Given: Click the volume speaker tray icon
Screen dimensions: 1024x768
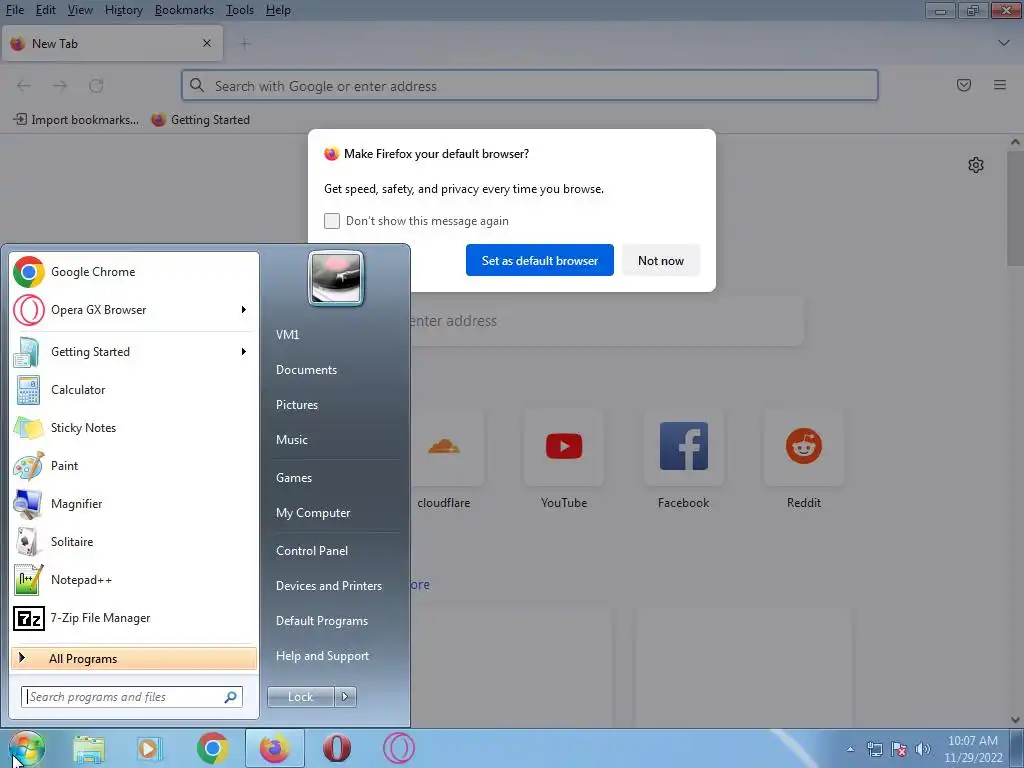Looking at the screenshot, I should pyautogui.click(x=923, y=749).
